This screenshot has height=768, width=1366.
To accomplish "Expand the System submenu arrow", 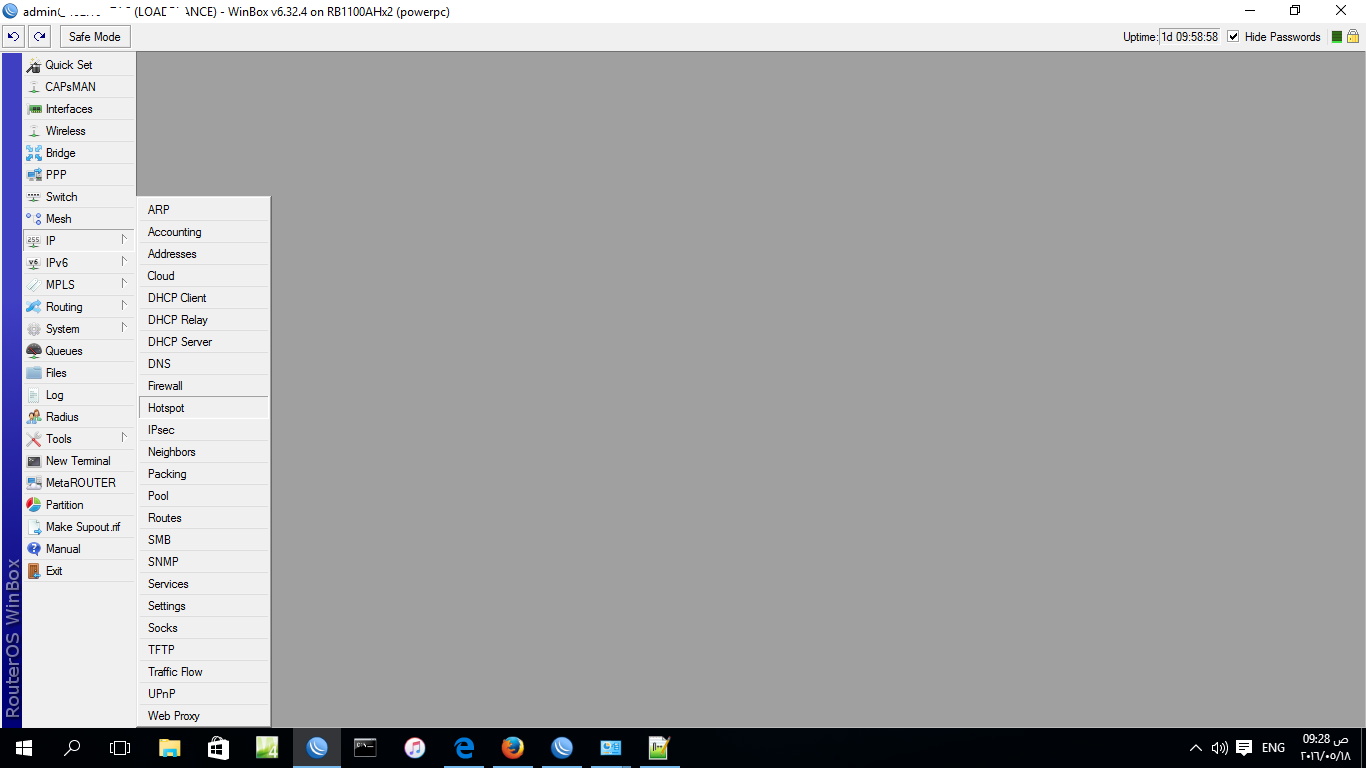I will click(124, 328).
